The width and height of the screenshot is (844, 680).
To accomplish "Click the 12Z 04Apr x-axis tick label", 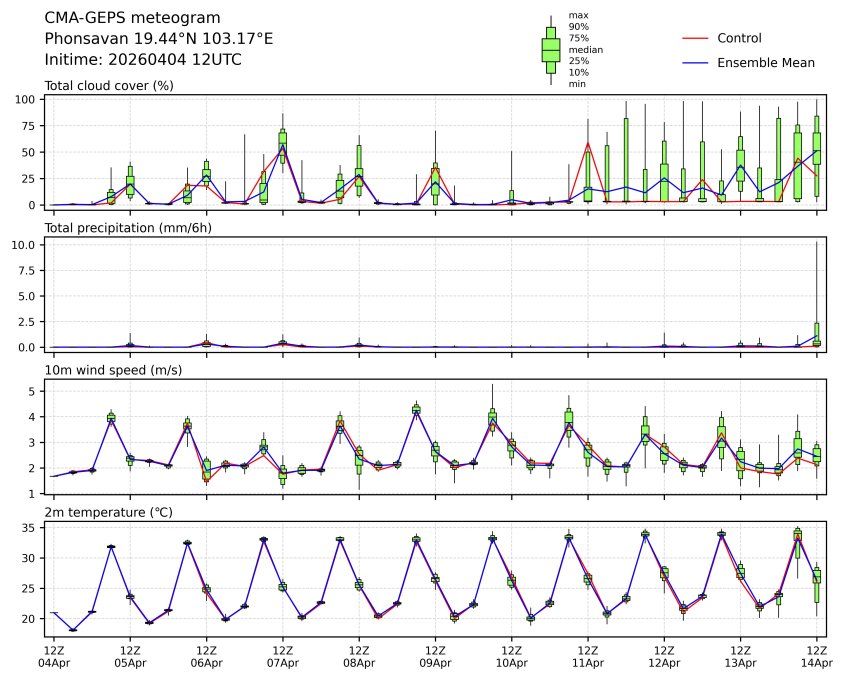I will pyautogui.click(x=55, y=656).
